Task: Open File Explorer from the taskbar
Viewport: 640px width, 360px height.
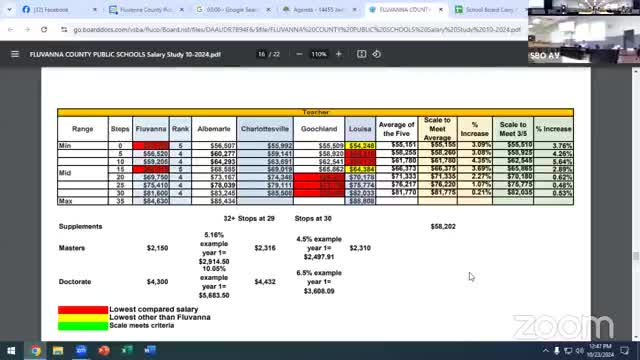Action: coord(58,350)
